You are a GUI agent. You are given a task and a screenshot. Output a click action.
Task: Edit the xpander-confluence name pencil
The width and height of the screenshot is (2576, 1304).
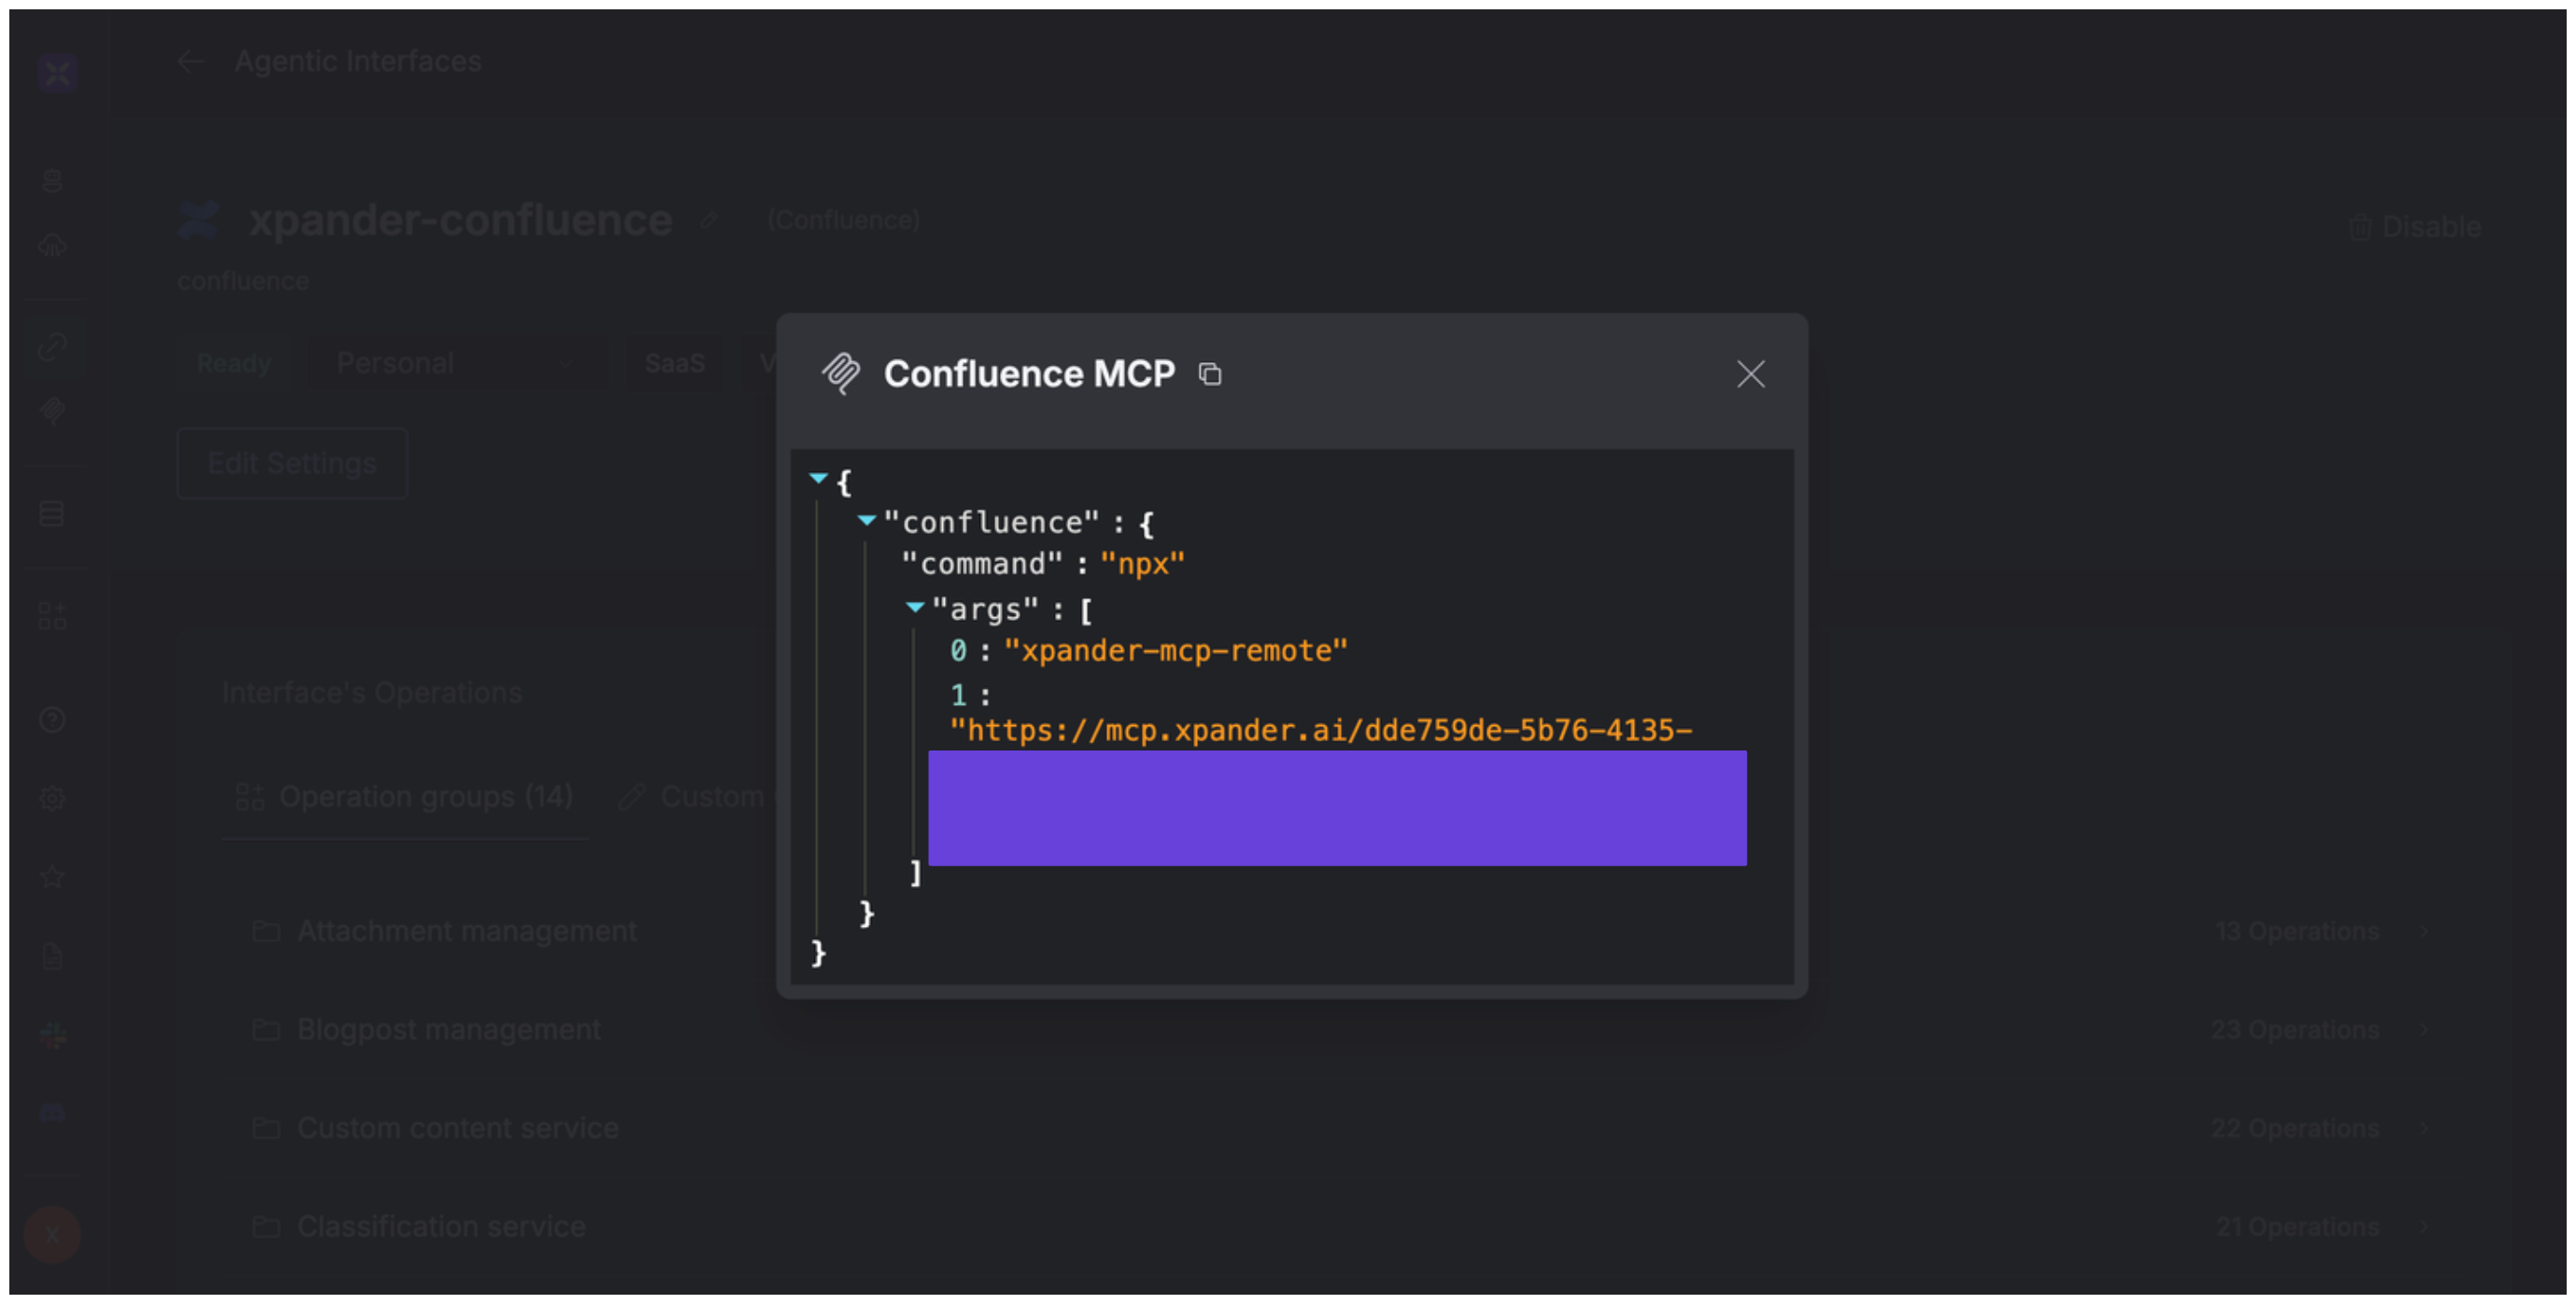pos(709,221)
